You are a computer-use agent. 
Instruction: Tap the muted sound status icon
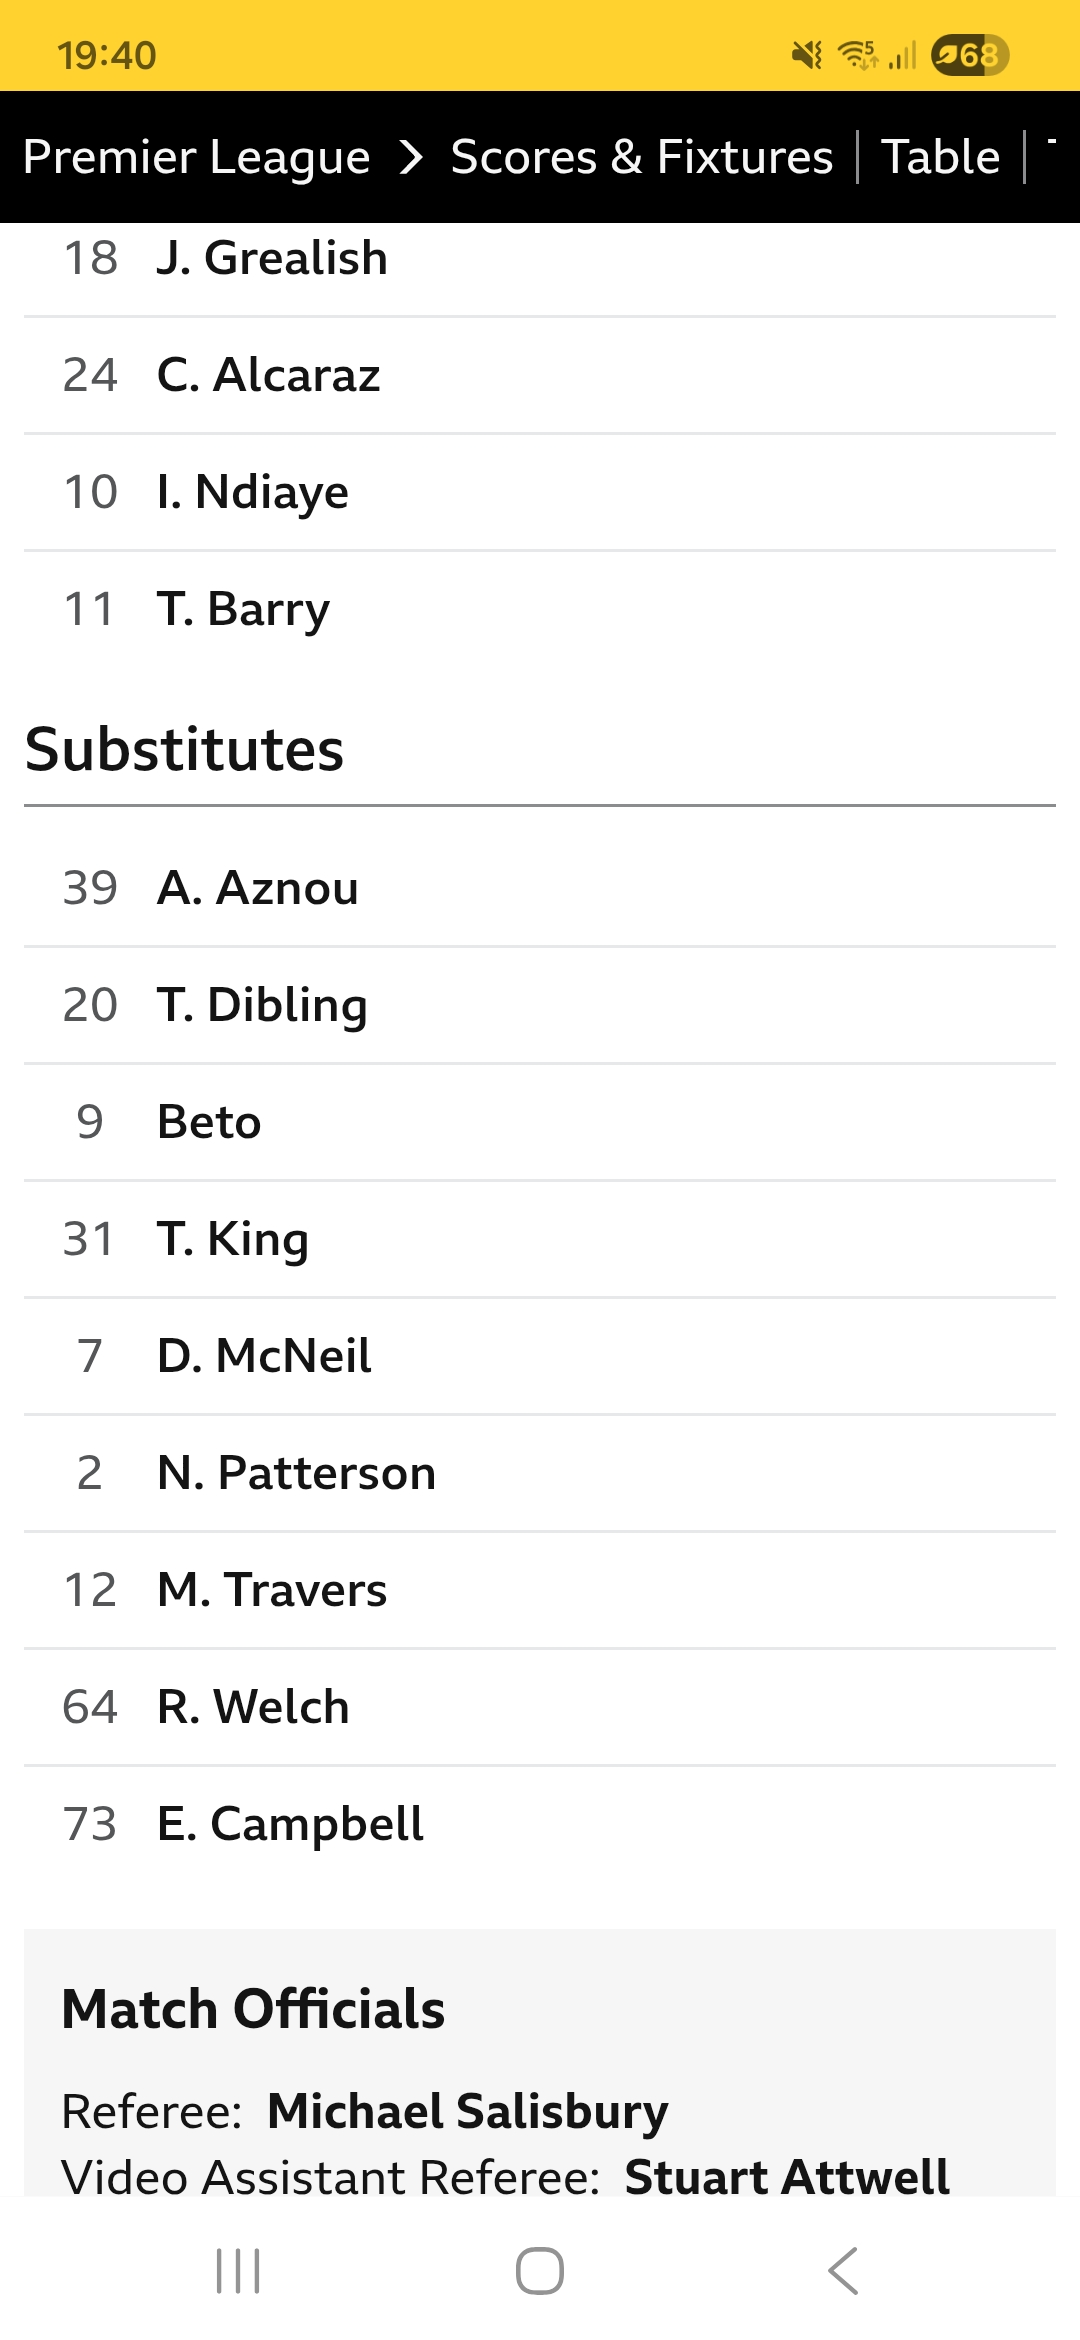pos(806,55)
